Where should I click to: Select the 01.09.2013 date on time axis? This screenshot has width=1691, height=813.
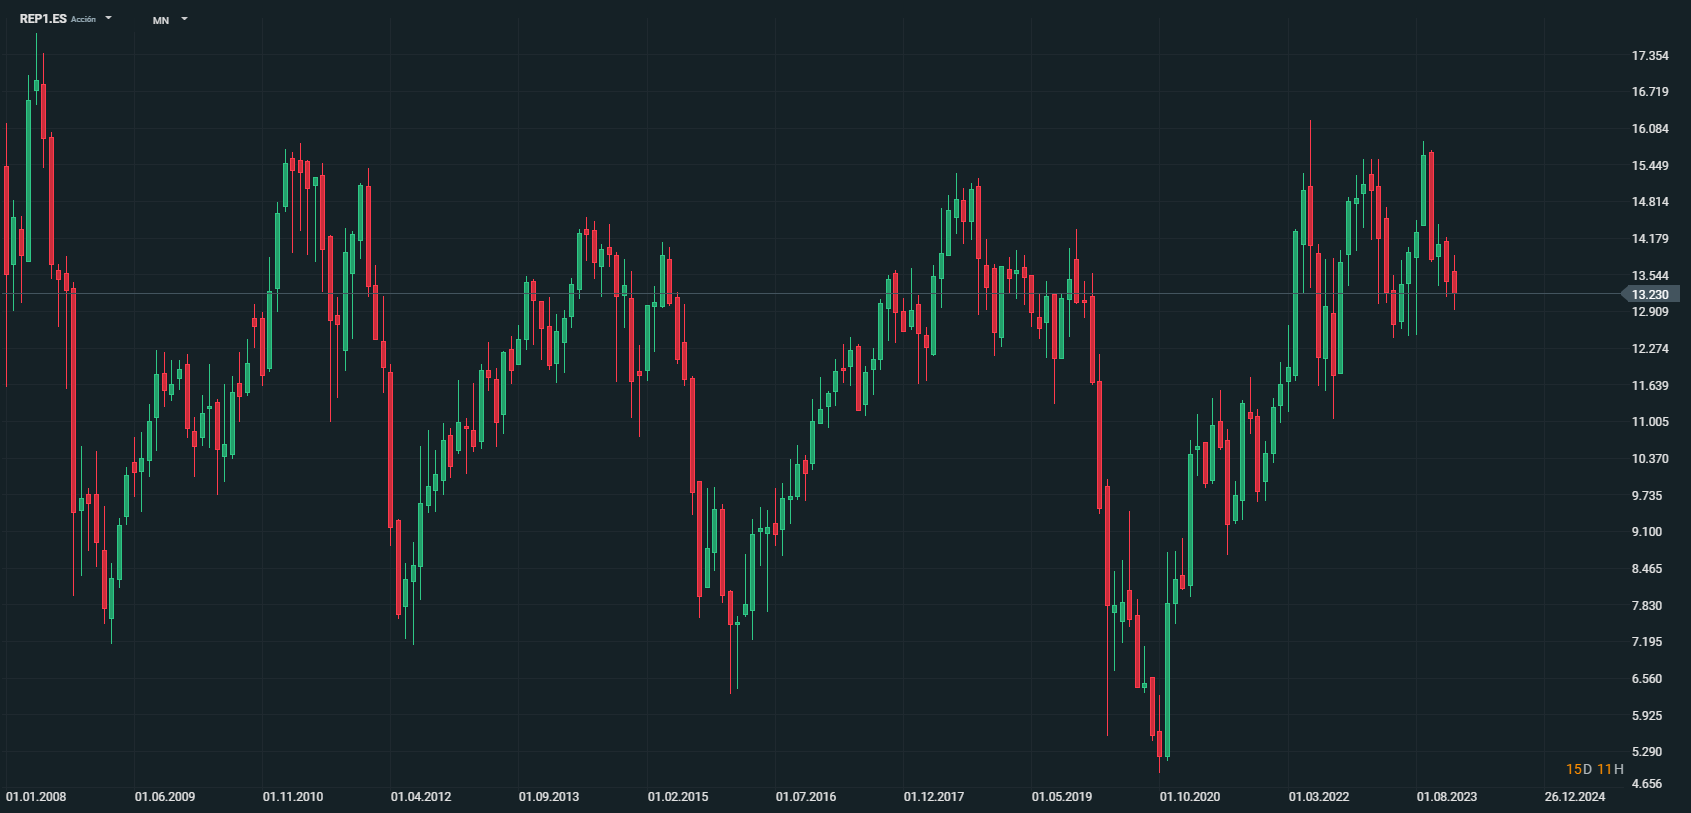point(549,797)
